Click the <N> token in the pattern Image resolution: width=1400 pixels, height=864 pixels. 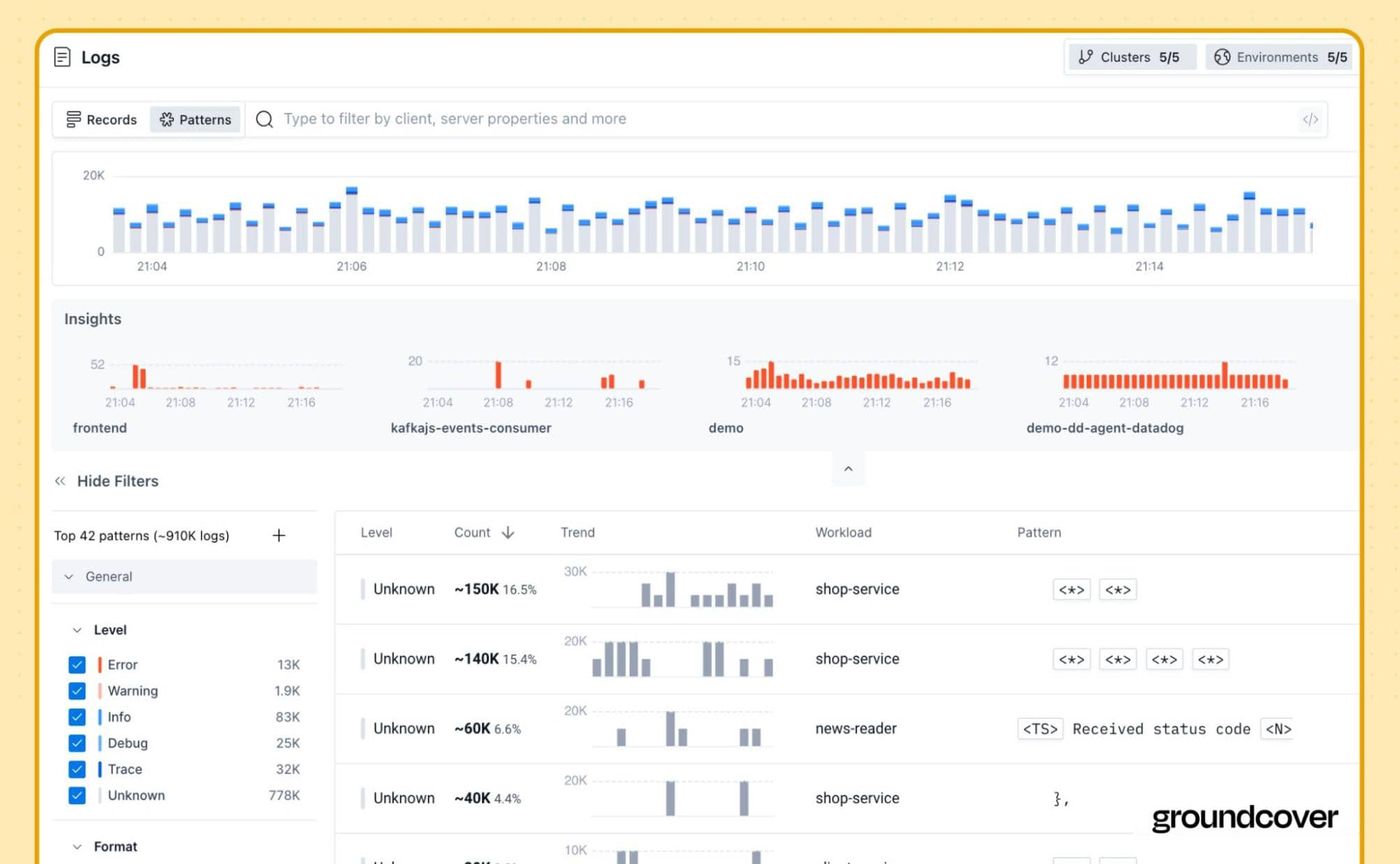click(x=1277, y=728)
